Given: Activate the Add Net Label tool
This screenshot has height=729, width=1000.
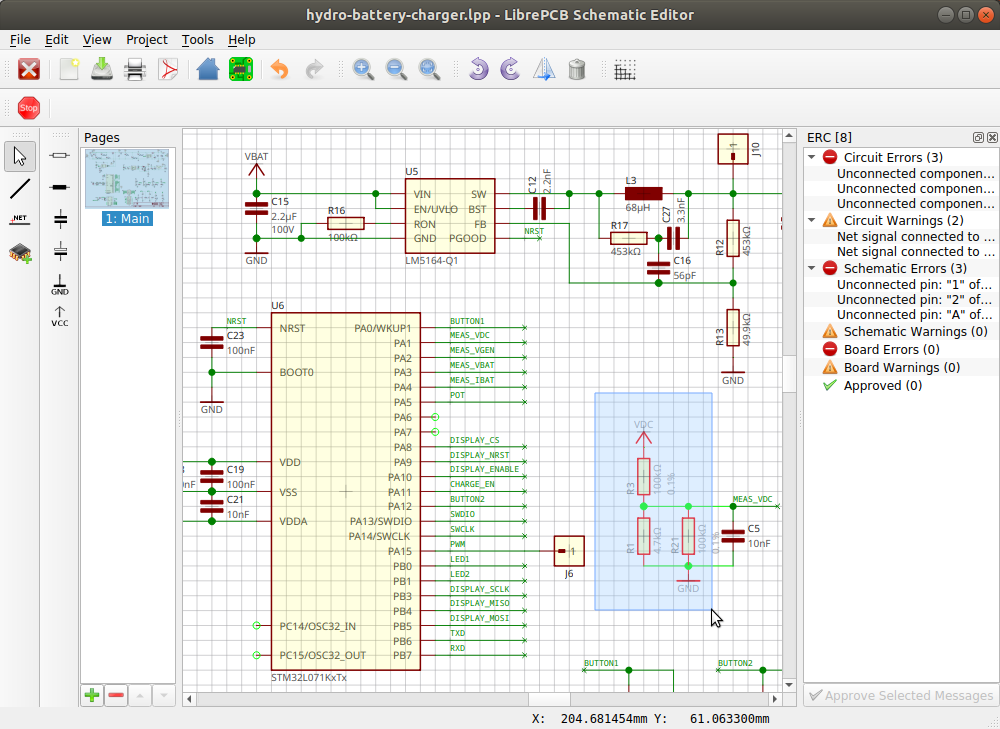Looking at the screenshot, I should 20,220.
